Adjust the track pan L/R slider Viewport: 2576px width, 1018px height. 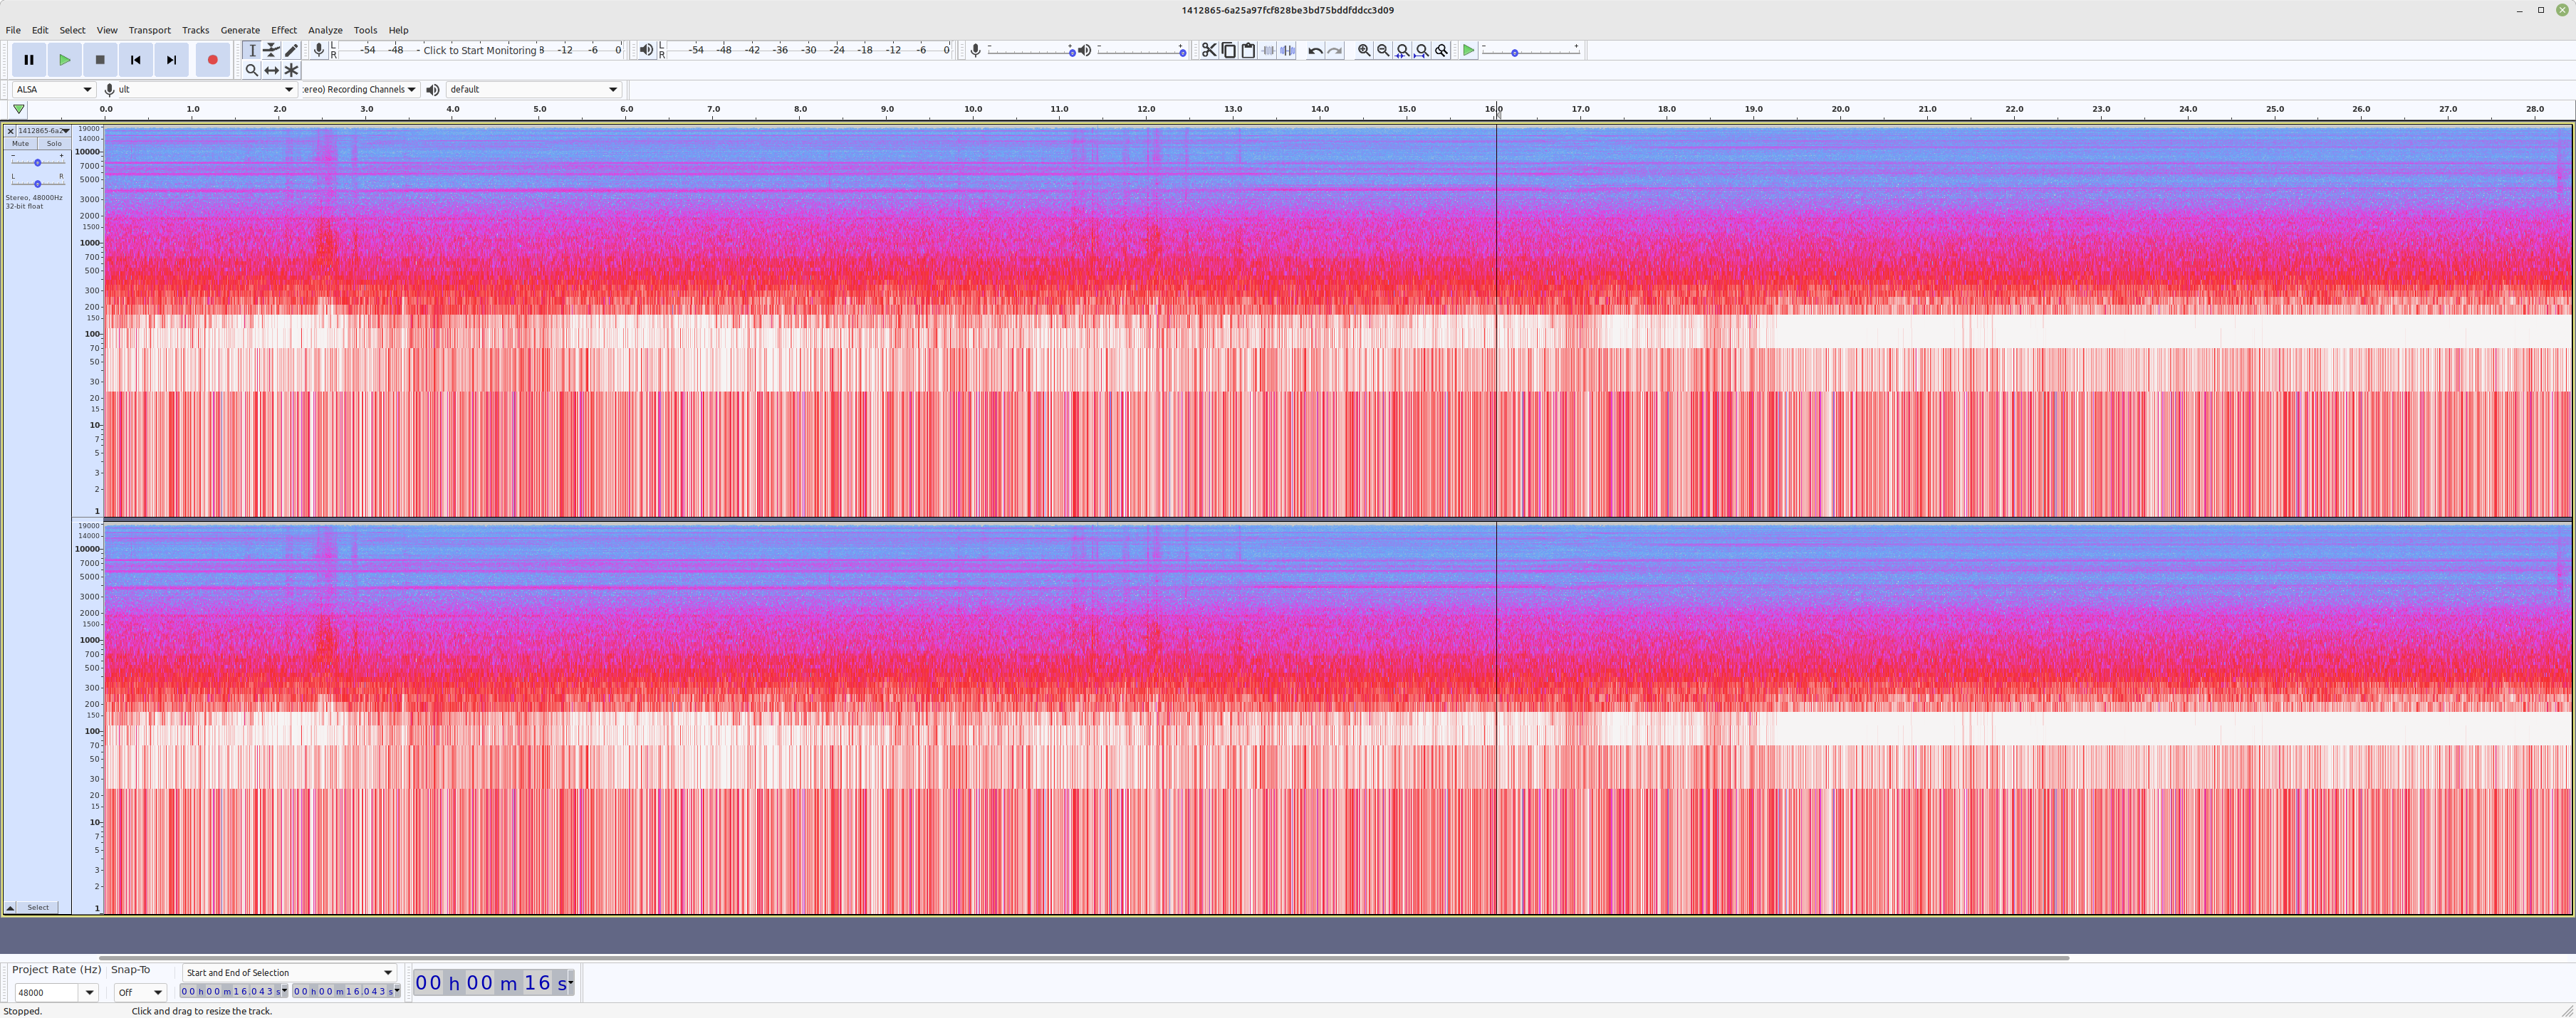pyautogui.click(x=37, y=183)
